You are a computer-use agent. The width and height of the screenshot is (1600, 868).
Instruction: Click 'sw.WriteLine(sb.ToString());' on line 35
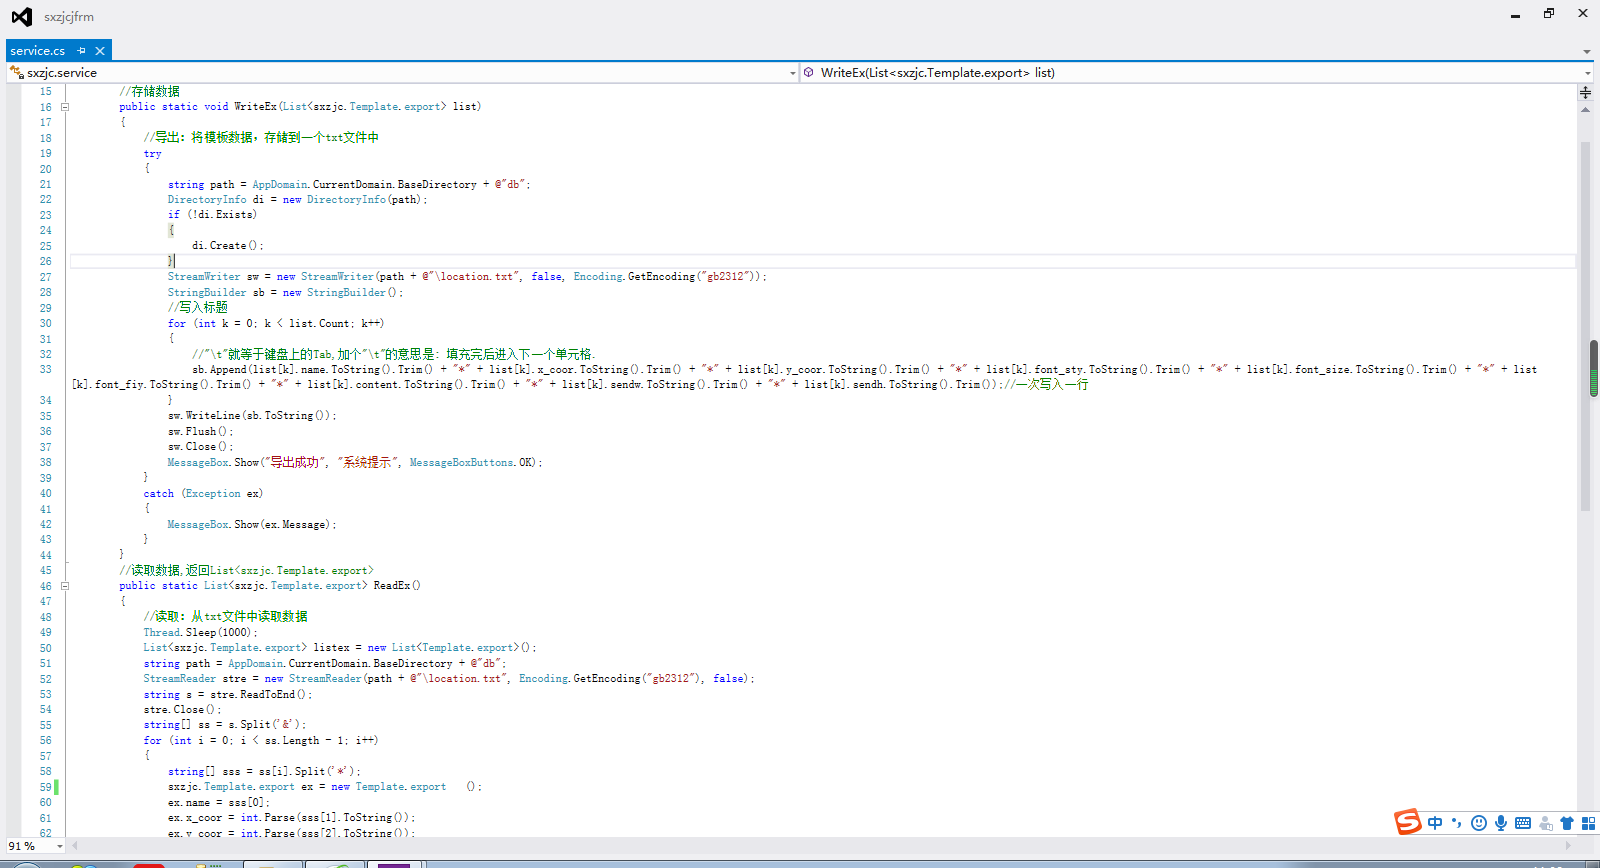[x=252, y=416]
